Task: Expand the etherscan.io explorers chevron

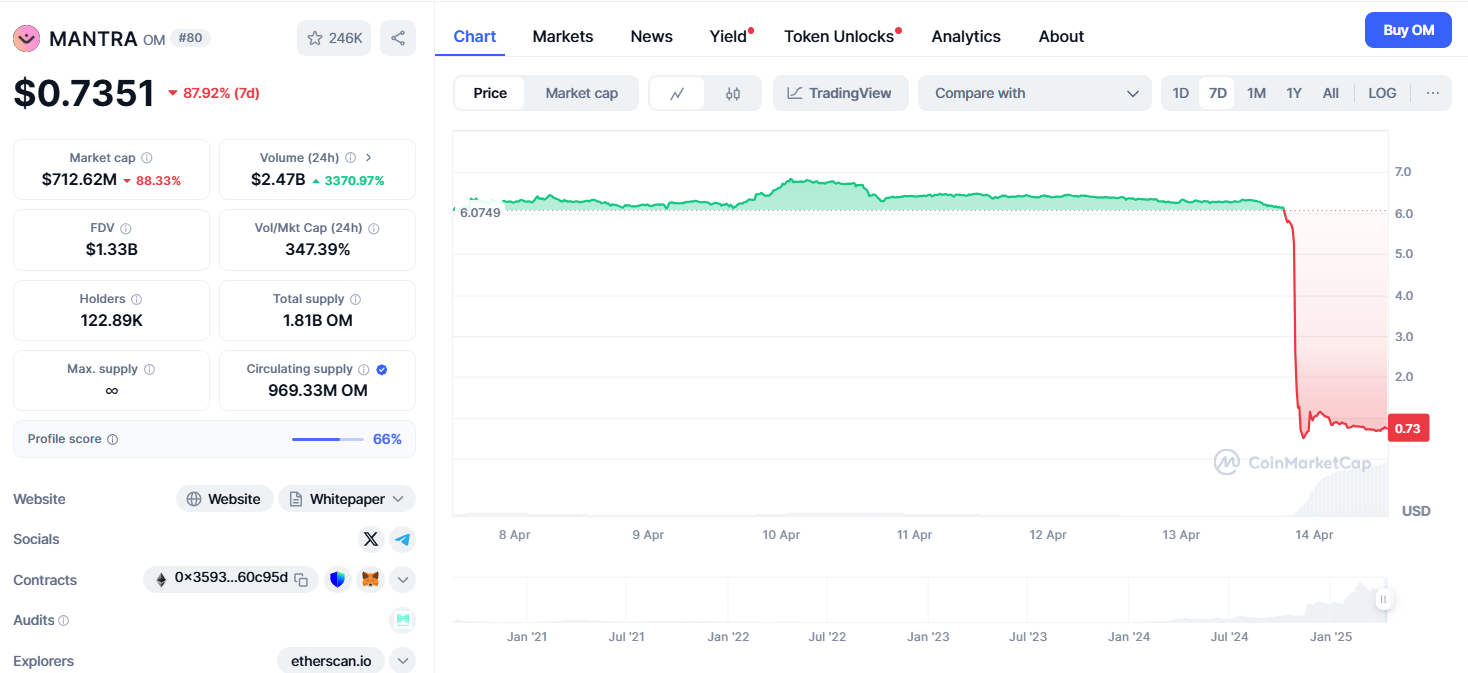Action: (x=402, y=660)
